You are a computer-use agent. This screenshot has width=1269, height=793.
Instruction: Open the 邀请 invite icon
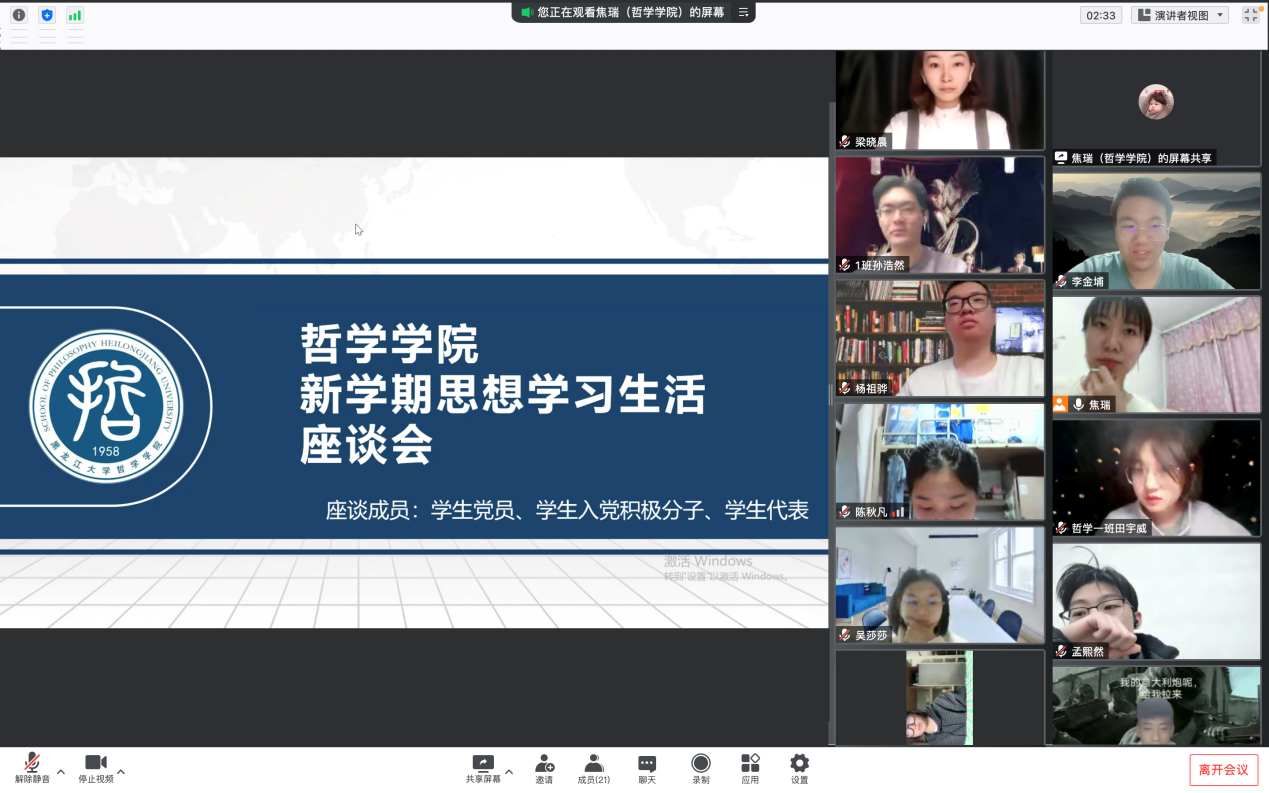click(544, 767)
